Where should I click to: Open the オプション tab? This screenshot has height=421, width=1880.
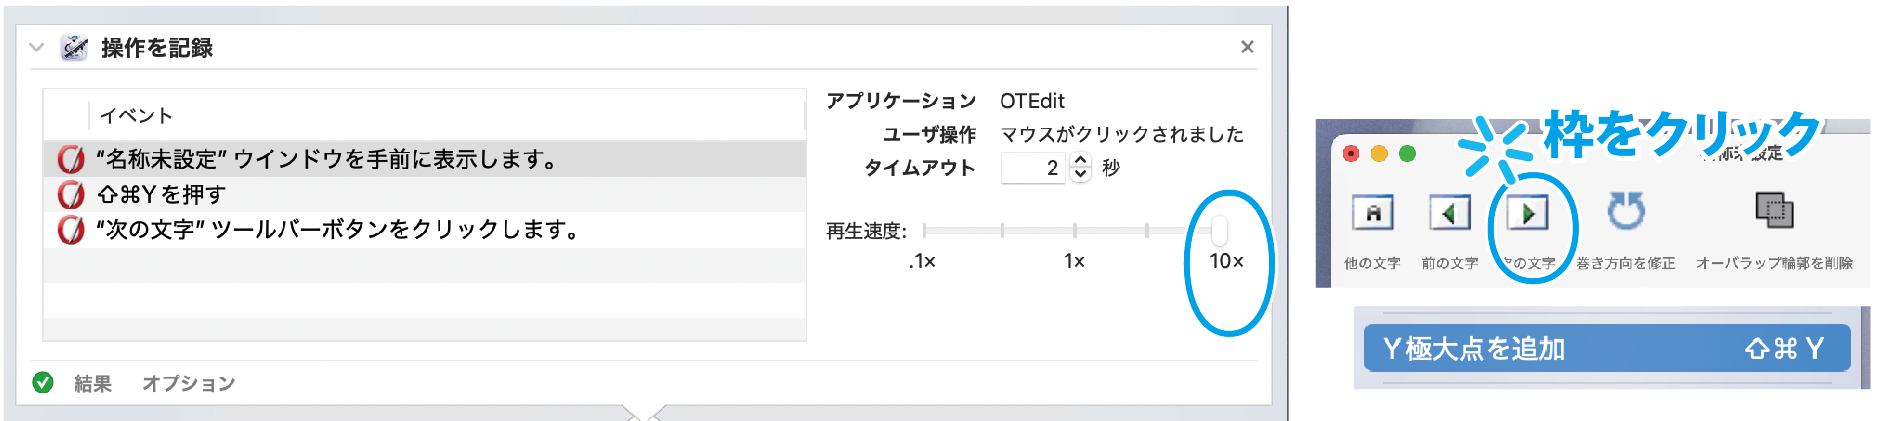tap(188, 383)
